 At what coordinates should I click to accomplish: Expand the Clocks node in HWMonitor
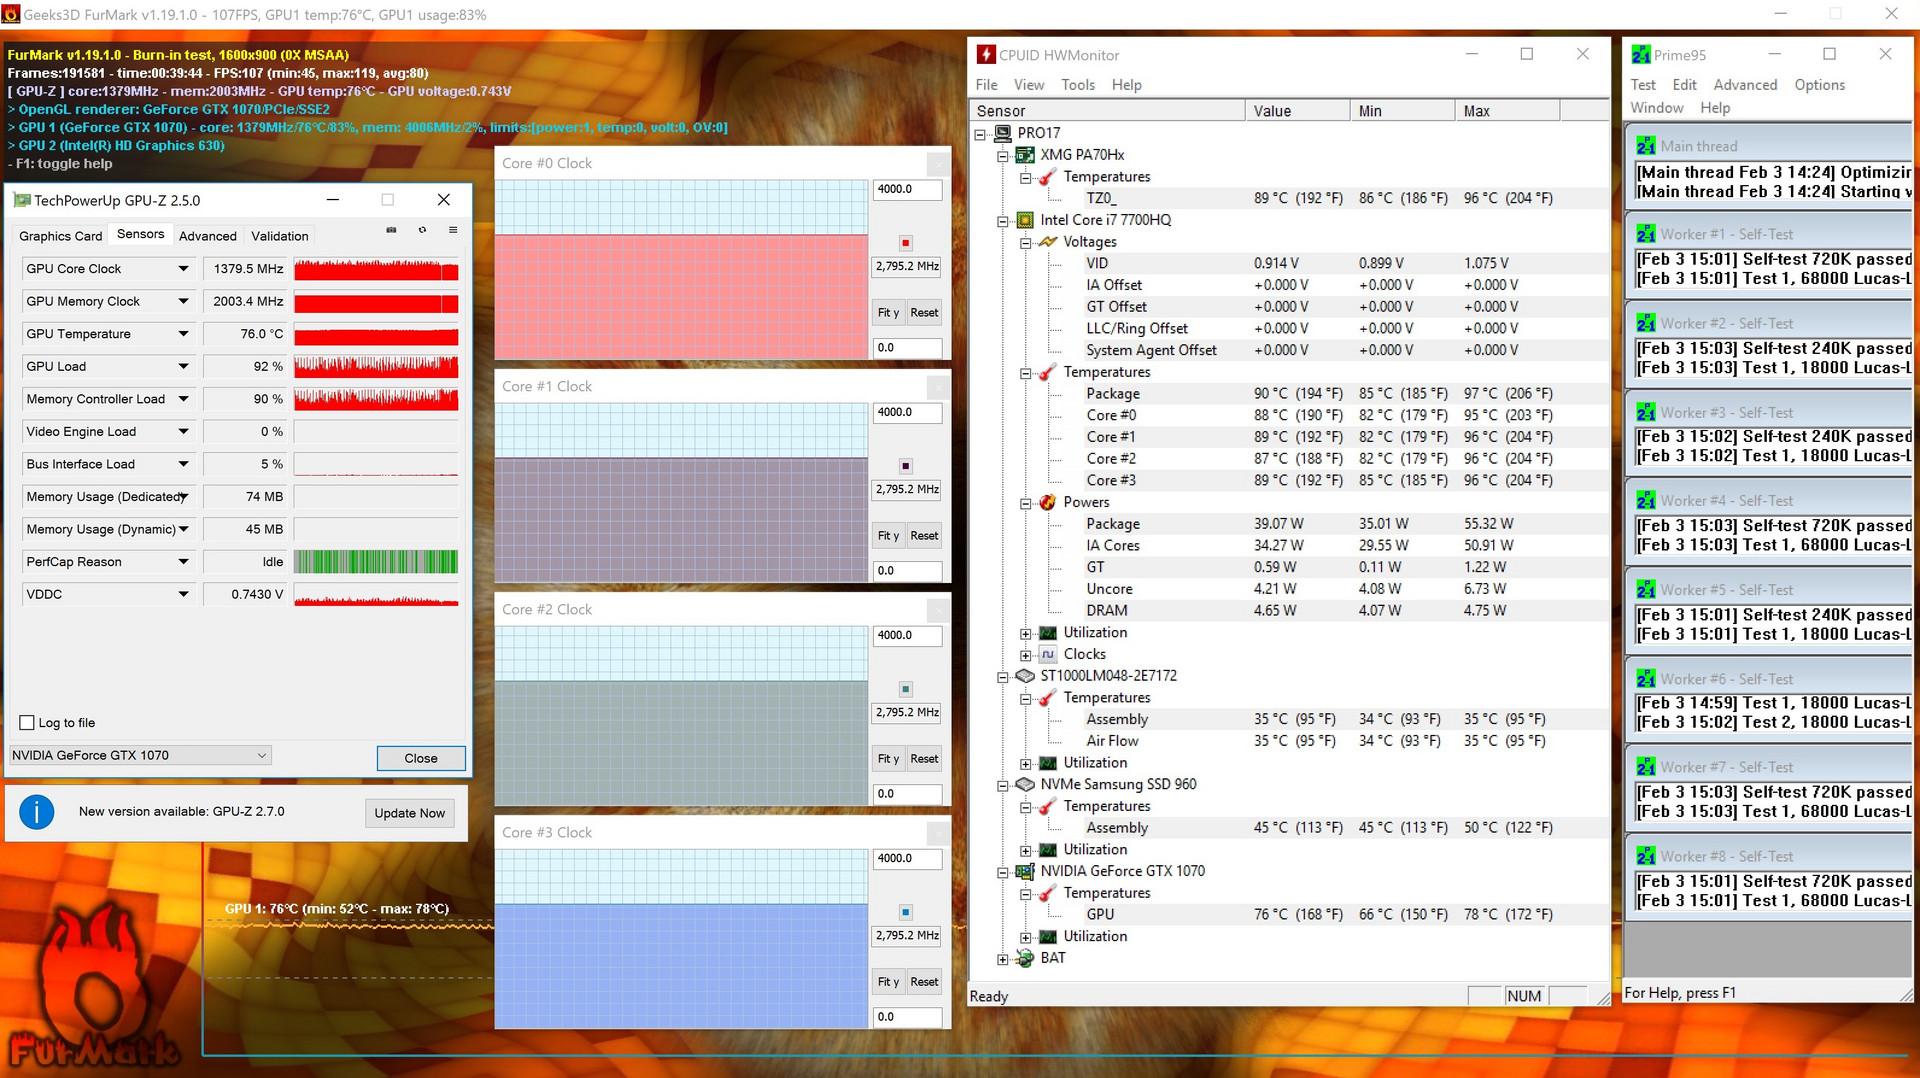point(1025,655)
